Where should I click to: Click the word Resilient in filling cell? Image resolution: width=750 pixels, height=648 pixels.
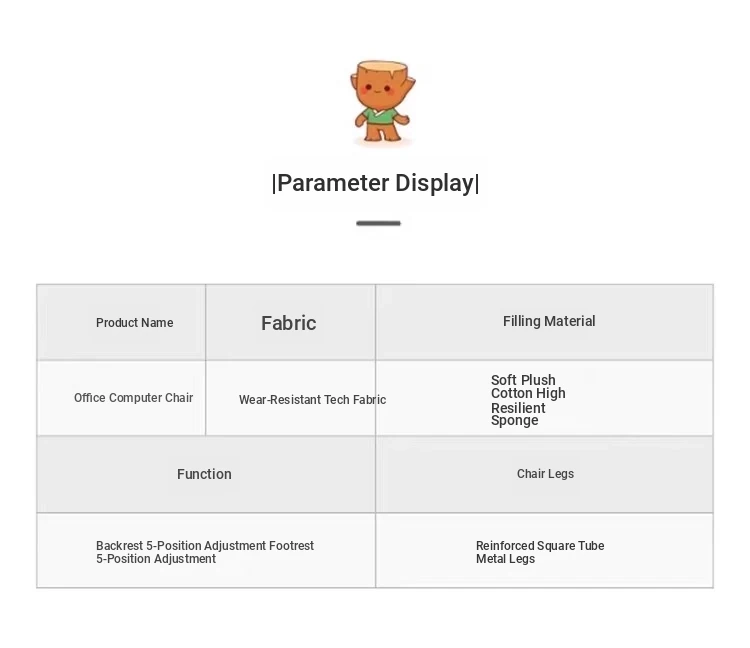pos(518,408)
